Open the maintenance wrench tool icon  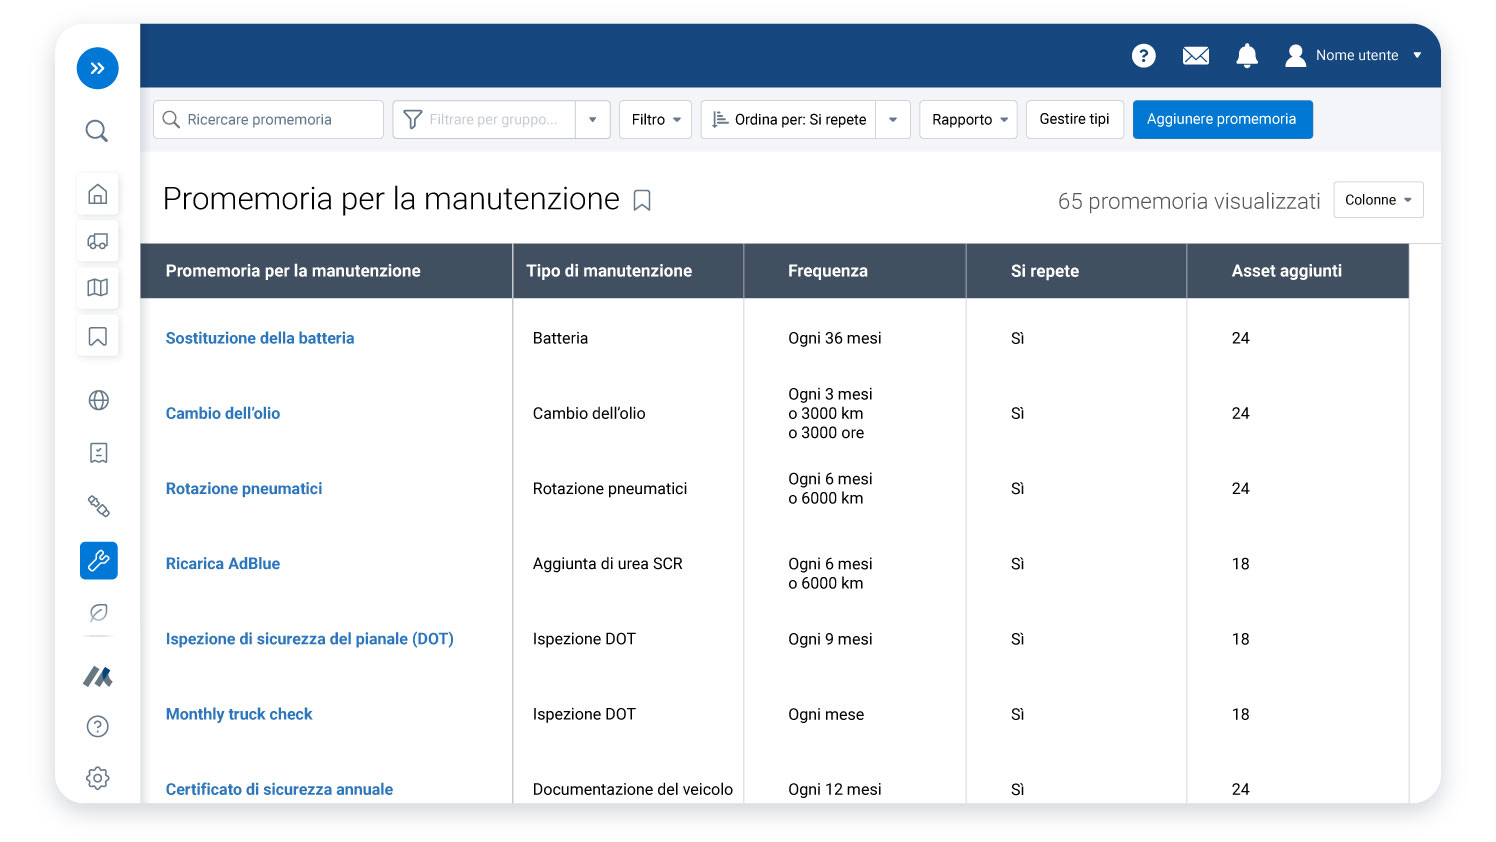97,560
